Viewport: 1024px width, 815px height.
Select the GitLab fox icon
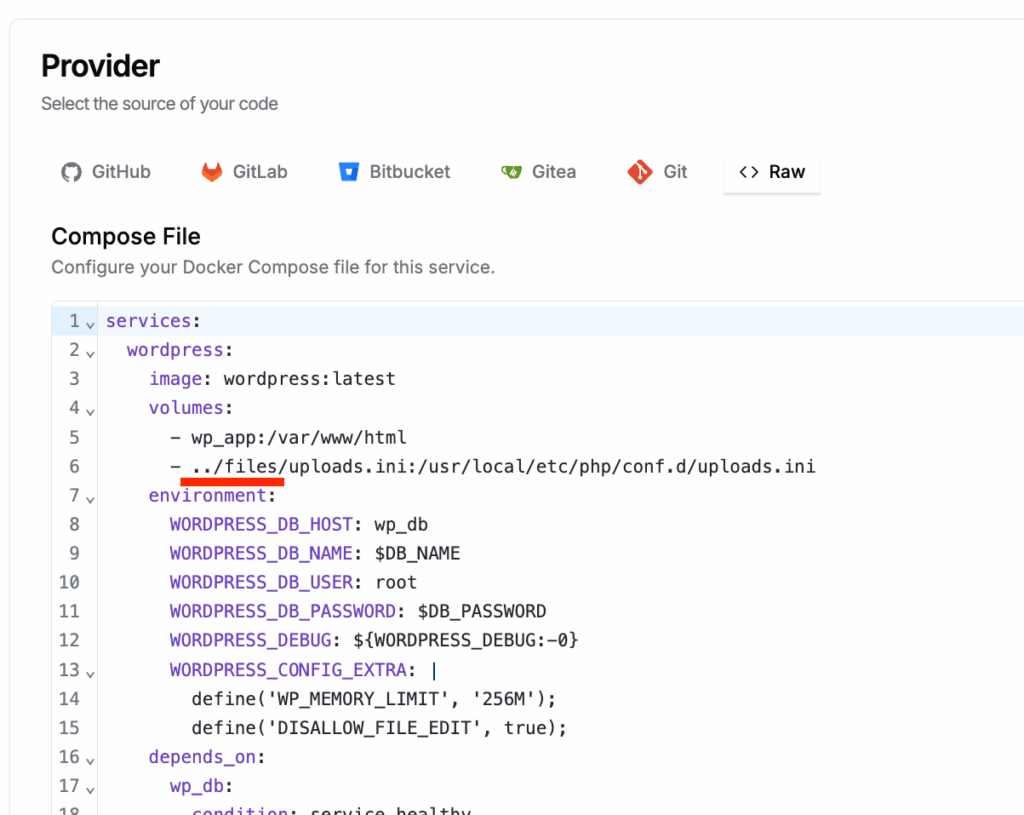pyautogui.click(x=211, y=171)
